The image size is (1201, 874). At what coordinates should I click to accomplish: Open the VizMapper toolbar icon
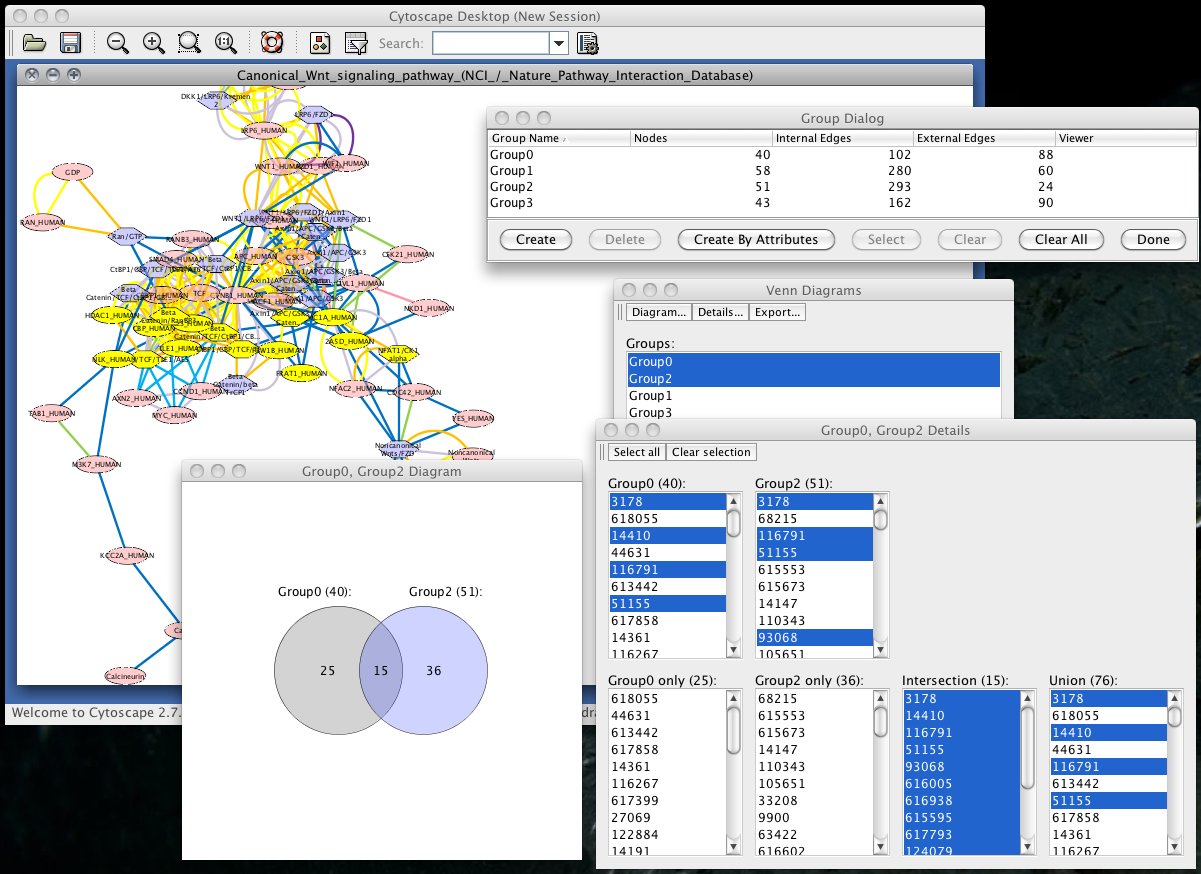point(320,43)
